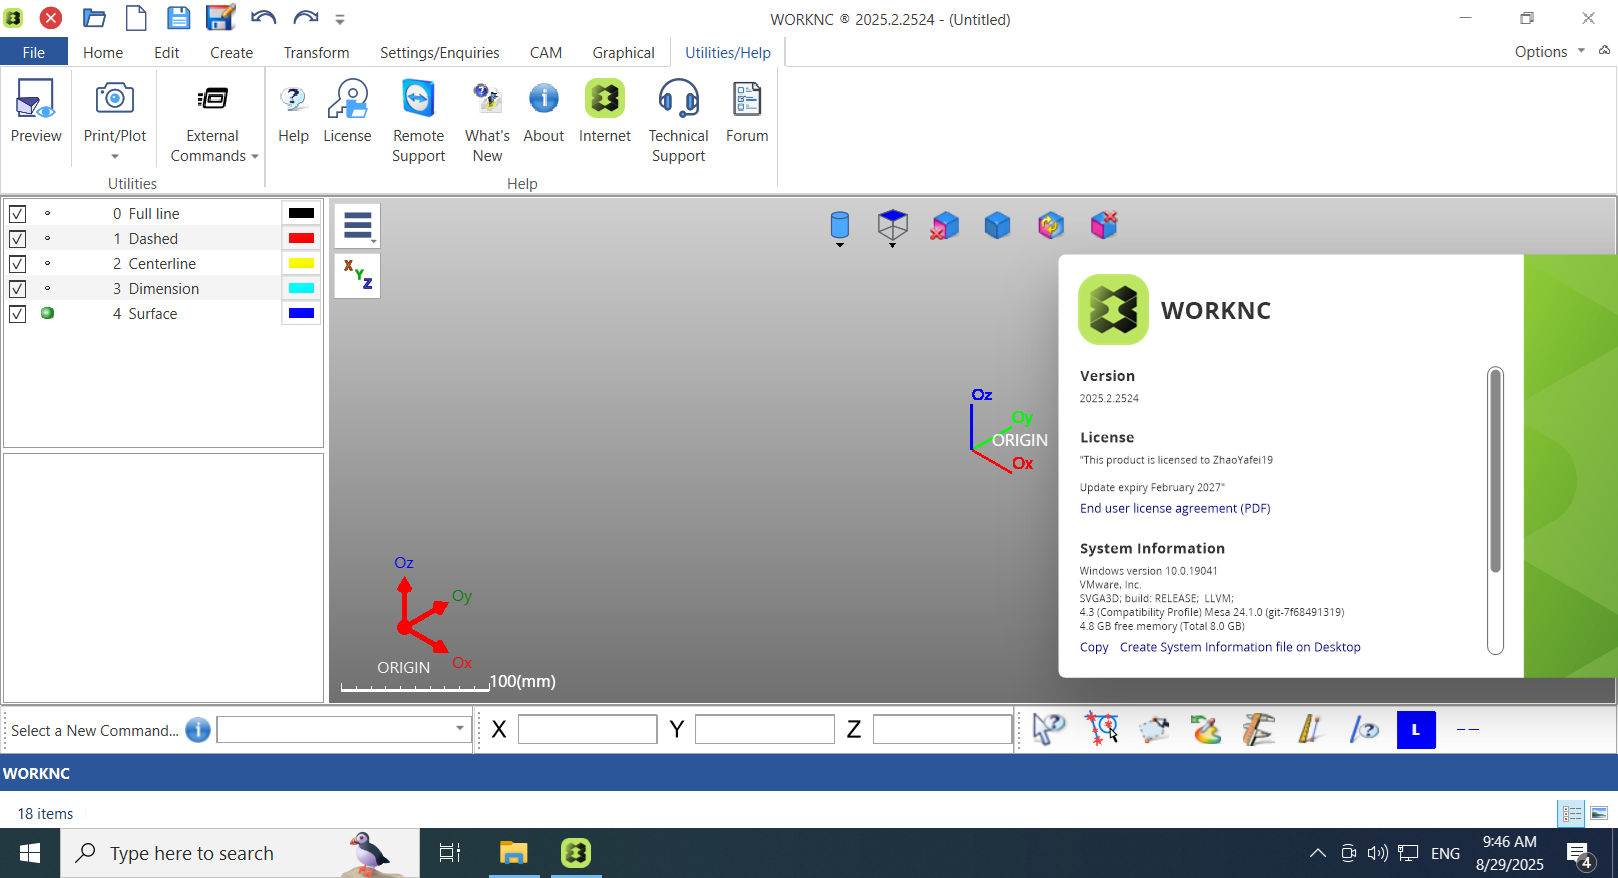1618x878 pixels.
Task: Set Dimension as active layer dot
Action: tap(47, 288)
